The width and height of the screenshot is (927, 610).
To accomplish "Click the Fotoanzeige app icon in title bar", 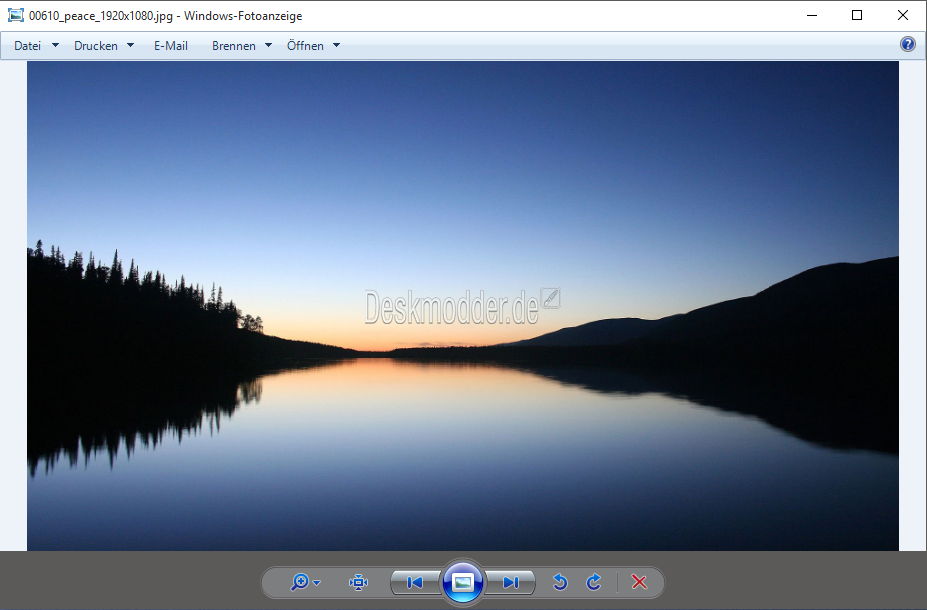I will click(15, 15).
